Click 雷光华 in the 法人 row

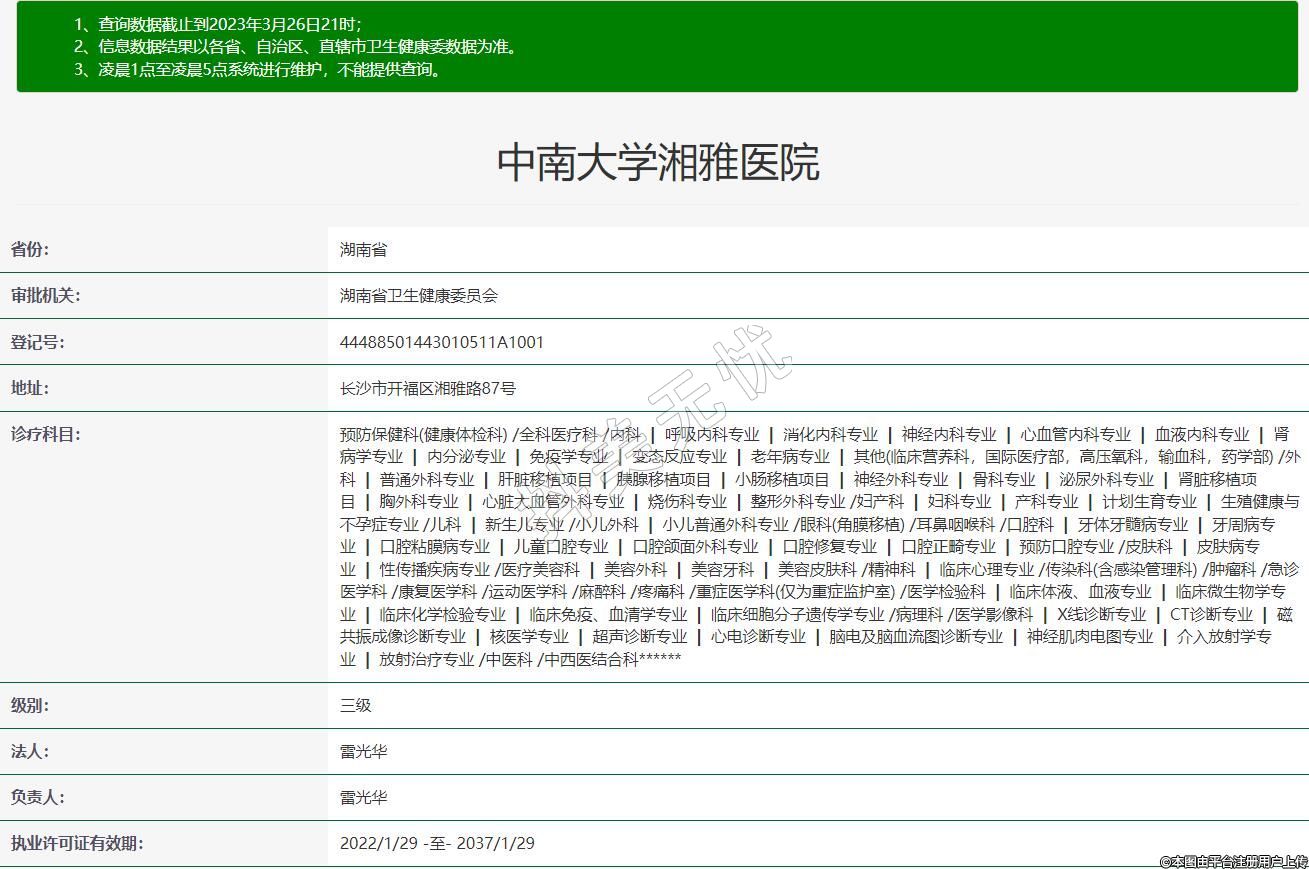point(363,751)
